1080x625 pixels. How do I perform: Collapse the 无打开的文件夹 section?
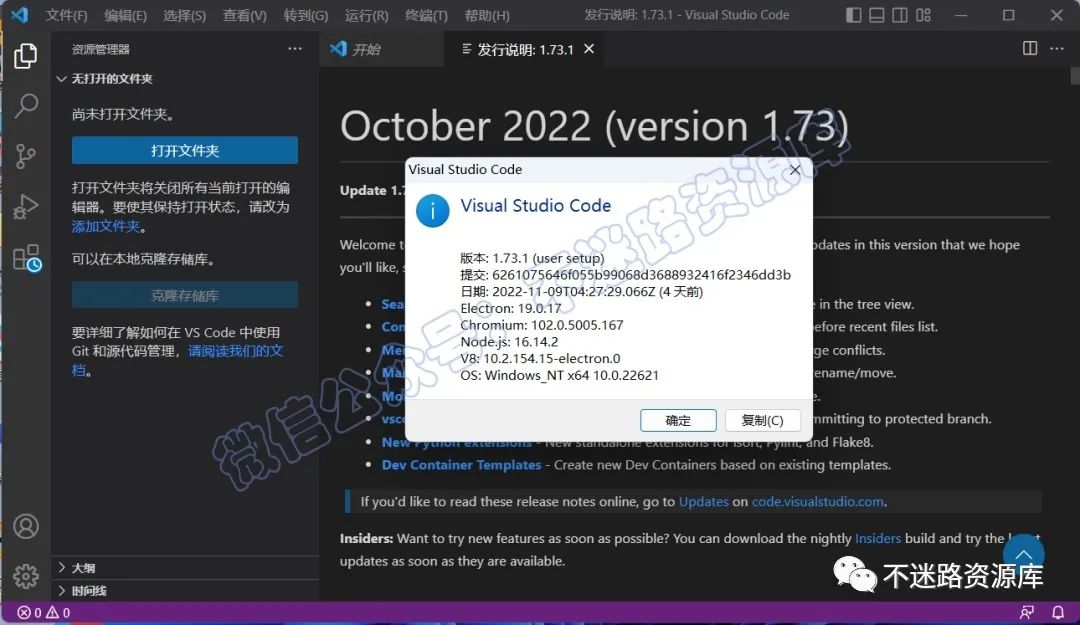pyautogui.click(x=185, y=79)
